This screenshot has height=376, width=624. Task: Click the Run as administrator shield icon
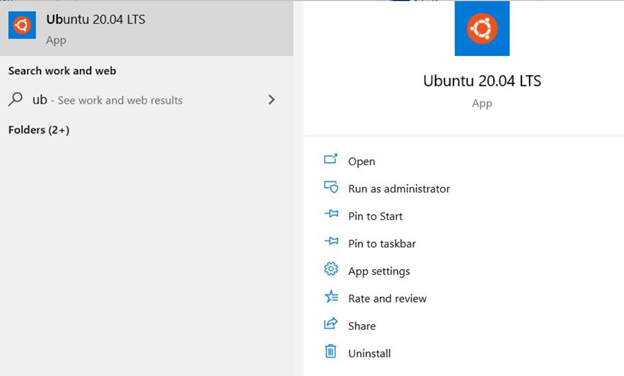(331, 187)
